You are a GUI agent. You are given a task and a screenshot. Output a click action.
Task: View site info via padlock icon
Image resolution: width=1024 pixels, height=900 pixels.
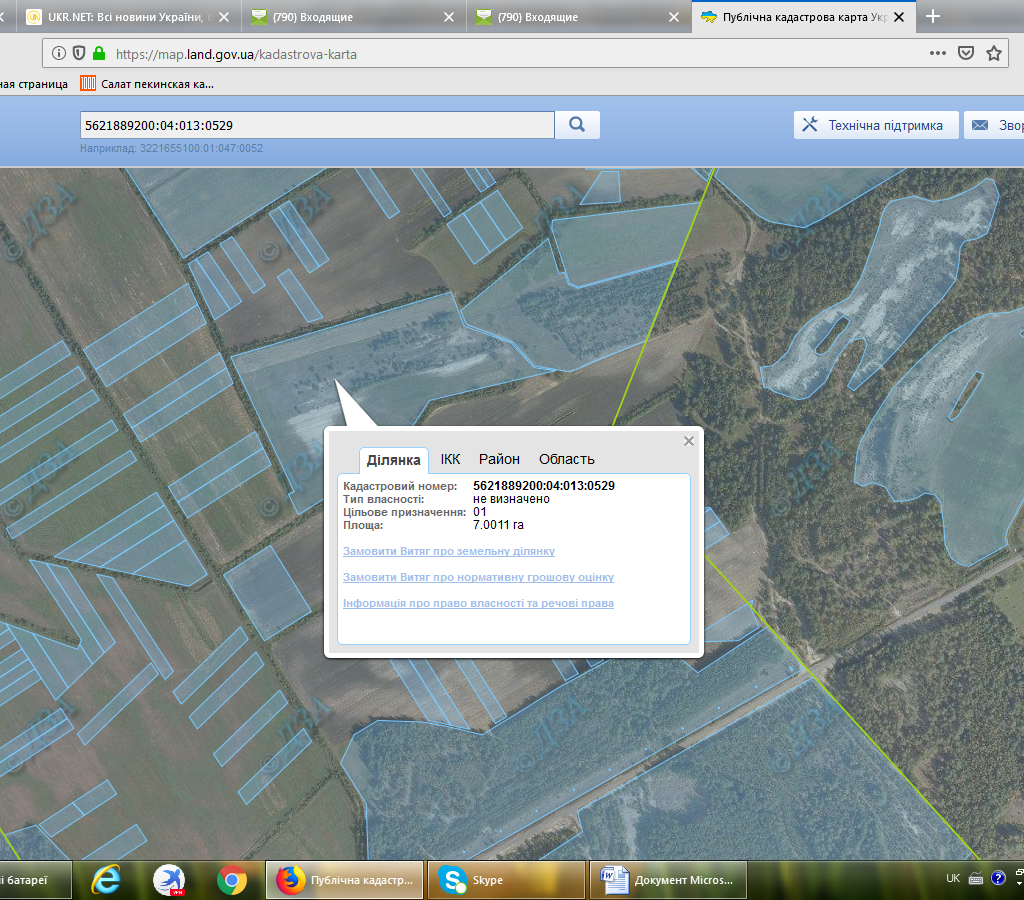98,54
